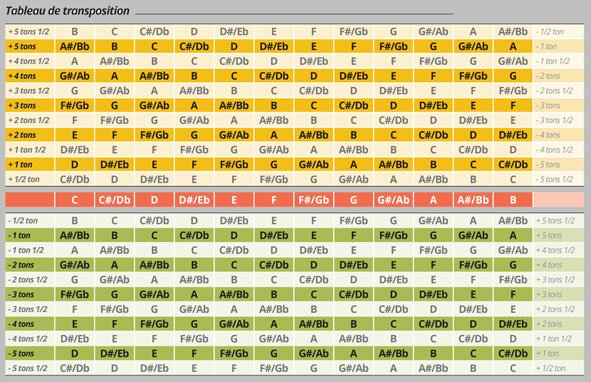The width and height of the screenshot is (591, 382).
Task: Select red header cell 'E'
Action: click(234, 200)
